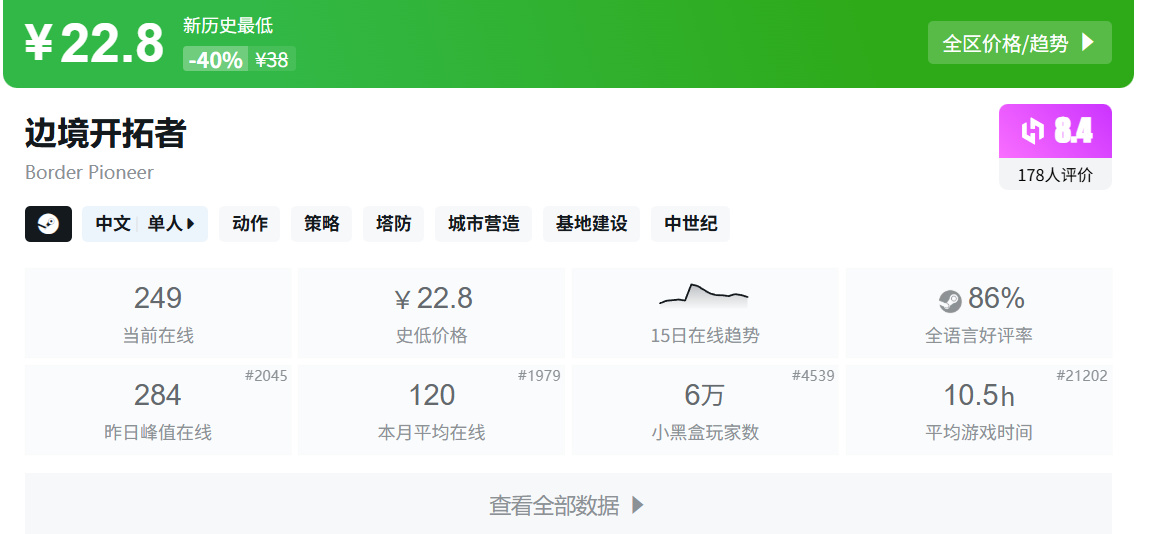Select the 塔防 genre tag

[x=394, y=224]
